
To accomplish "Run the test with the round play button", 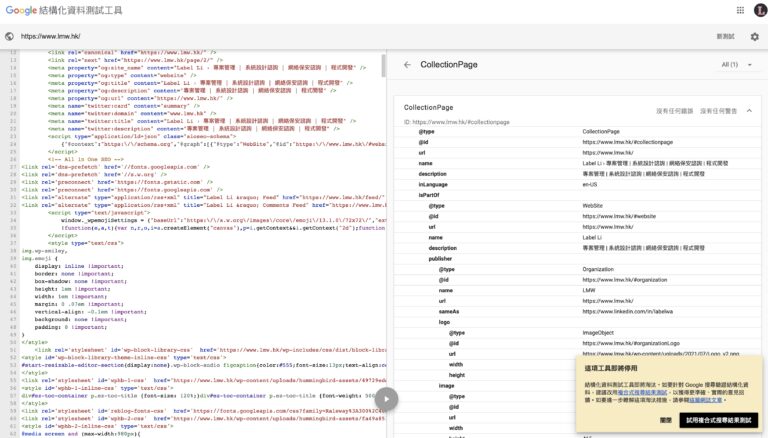I will 386,399.
